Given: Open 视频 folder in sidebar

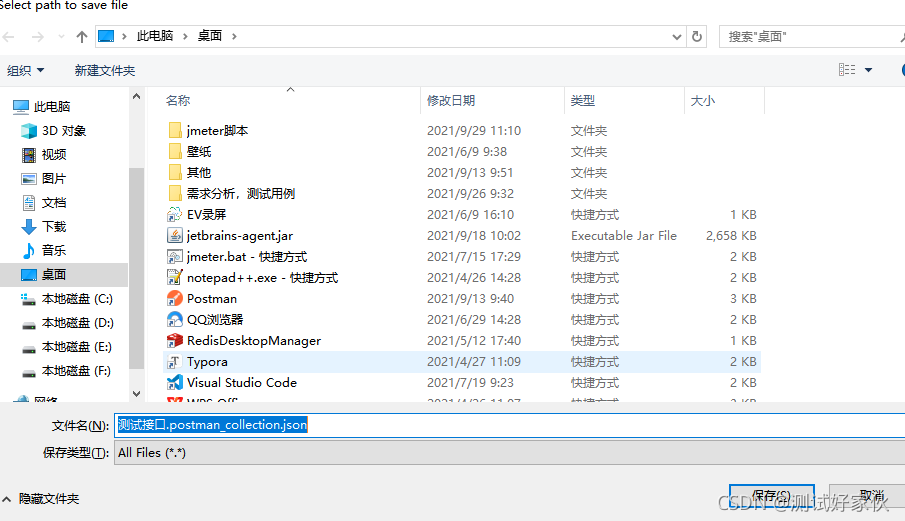Looking at the screenshot, I should pyautogui.click(x=44, y=155).
